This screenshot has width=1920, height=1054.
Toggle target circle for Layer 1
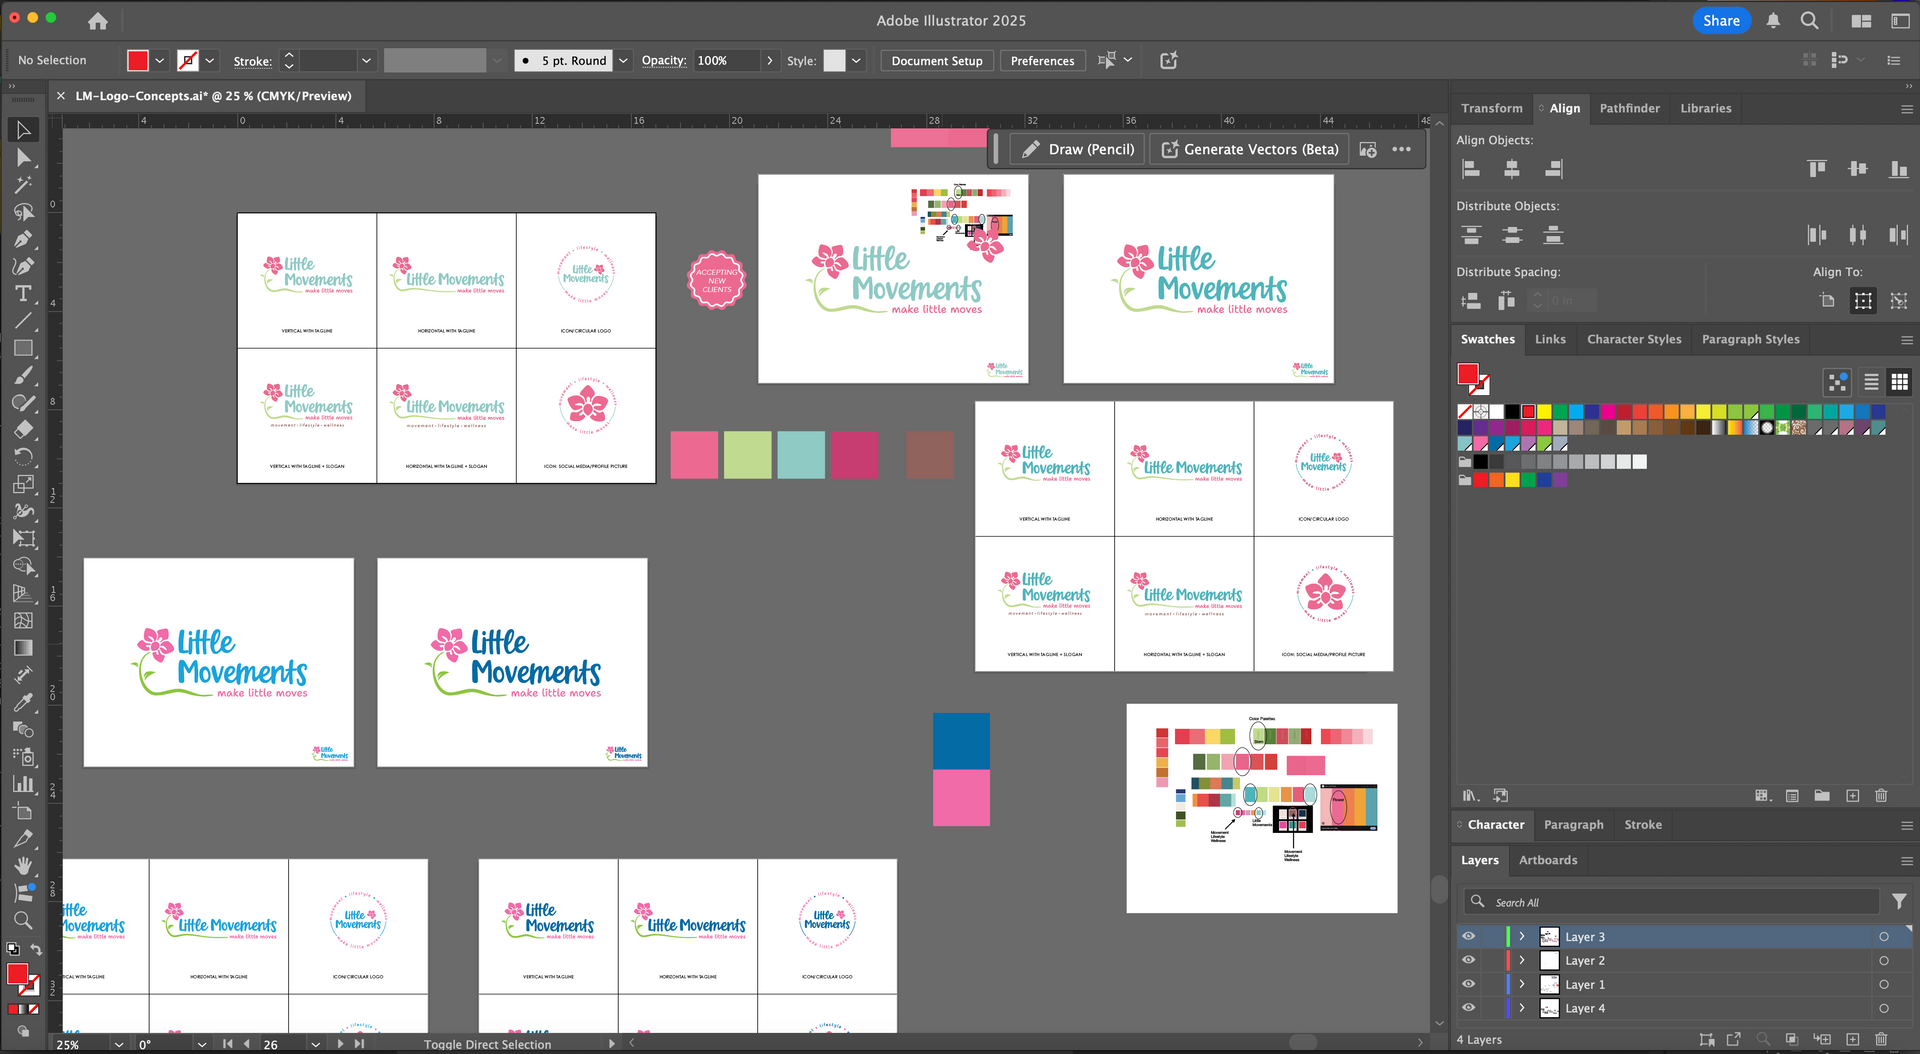(1884, 985)
